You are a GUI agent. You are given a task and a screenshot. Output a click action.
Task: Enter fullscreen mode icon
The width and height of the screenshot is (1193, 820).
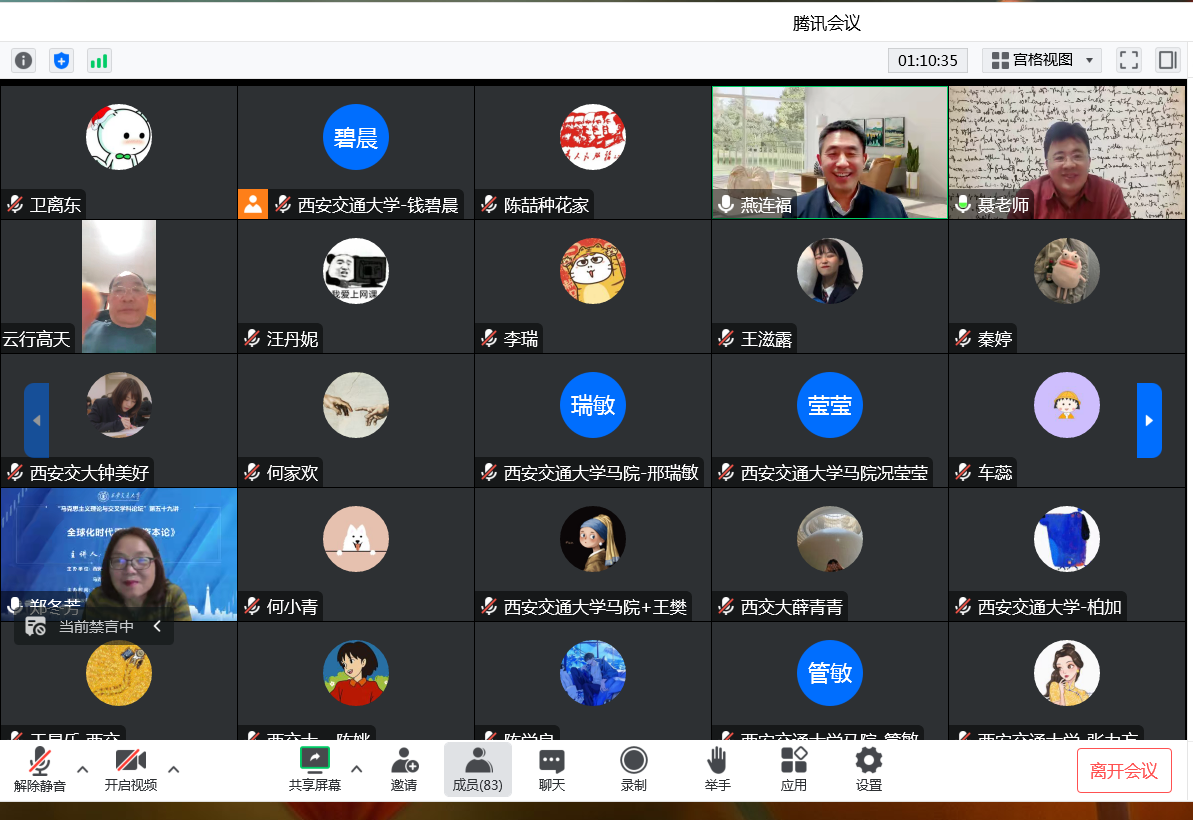coord(1129,60)
